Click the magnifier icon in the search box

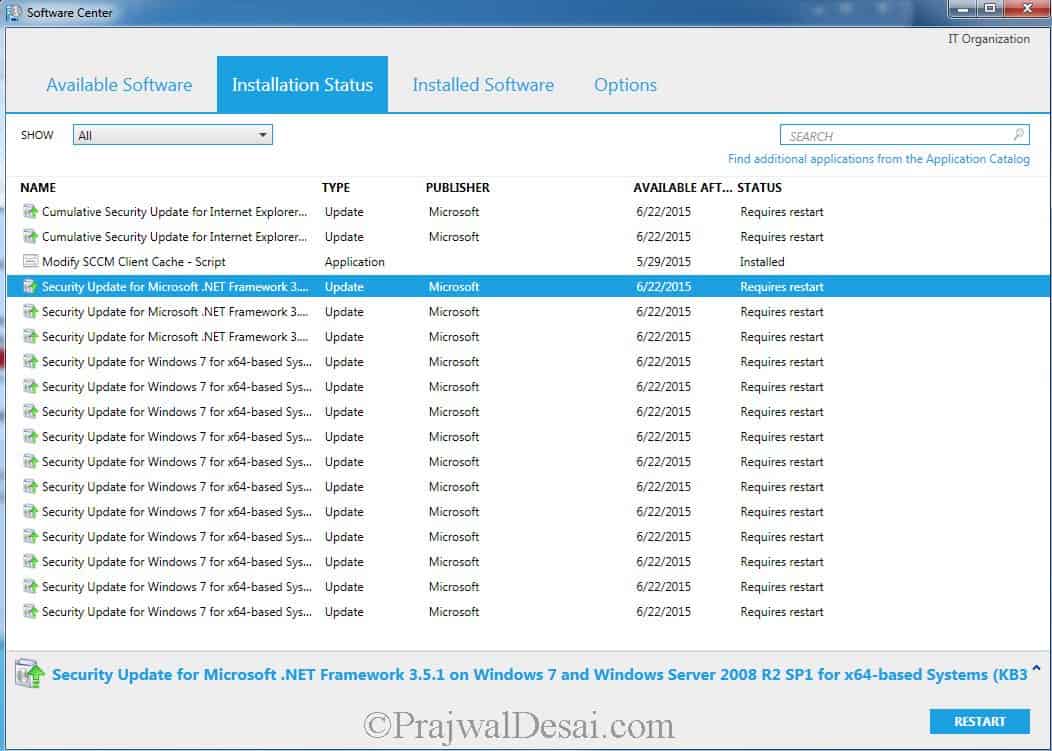[1018, 135]
